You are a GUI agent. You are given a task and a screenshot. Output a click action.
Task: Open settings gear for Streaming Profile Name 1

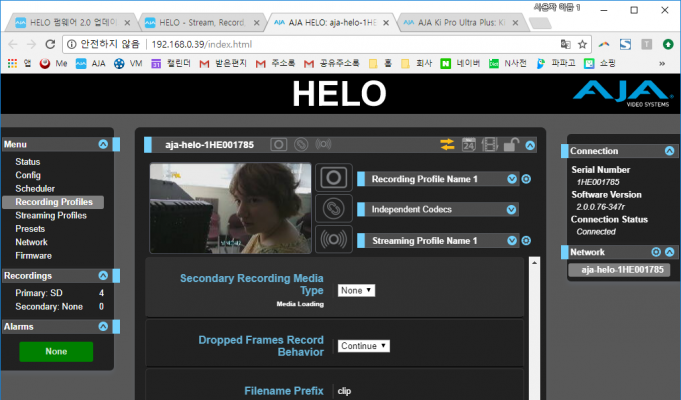[x=526, y=241]
